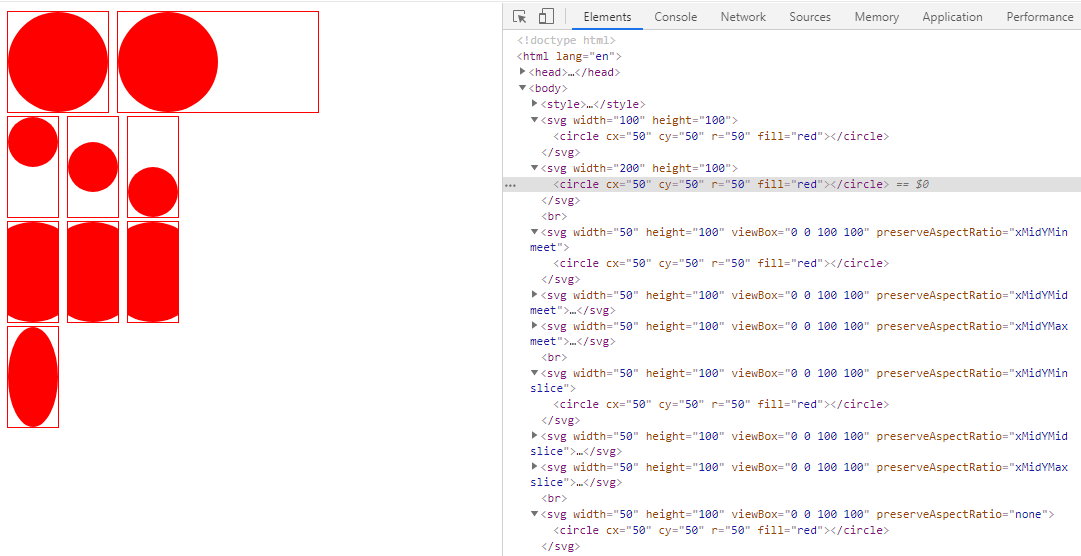
Task: Select the html lang="en" node
Action: [x=568, y=56]
